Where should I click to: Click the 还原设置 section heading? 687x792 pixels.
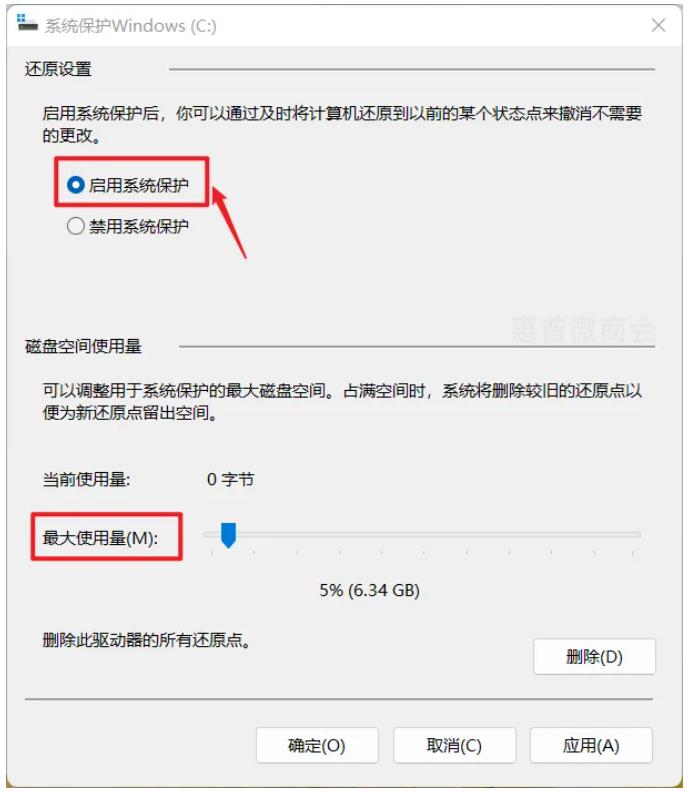tap(58, 69)
